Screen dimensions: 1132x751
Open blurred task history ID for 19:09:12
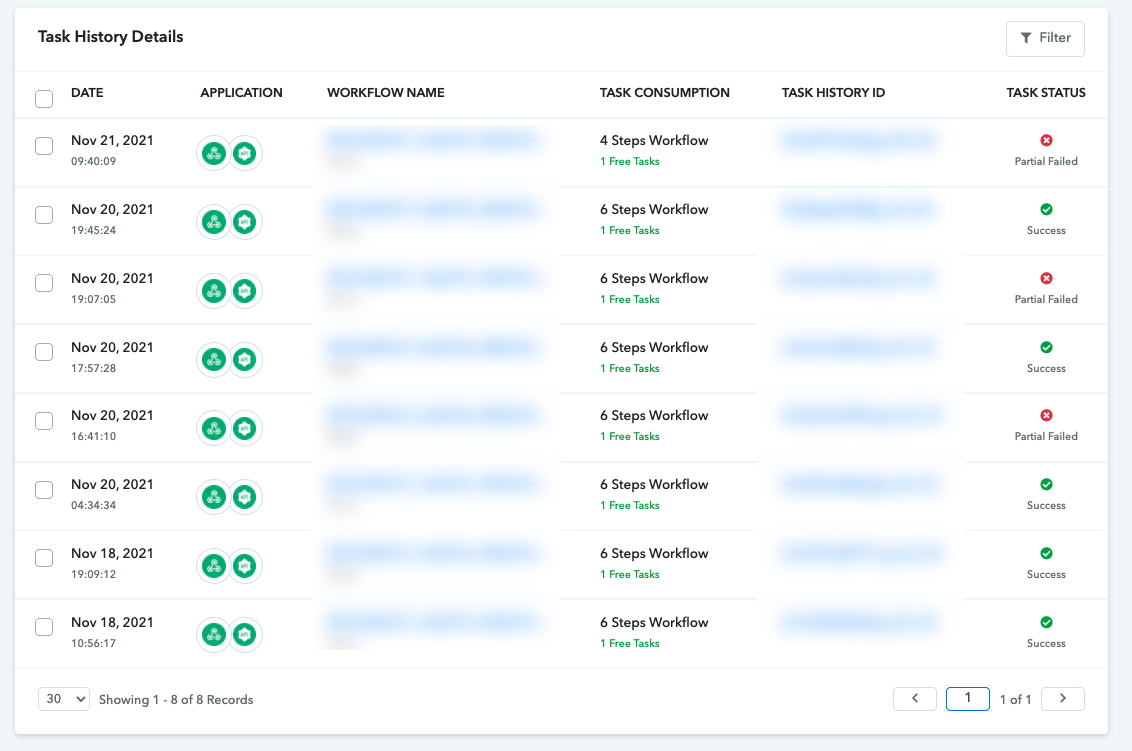click(860, 553)
